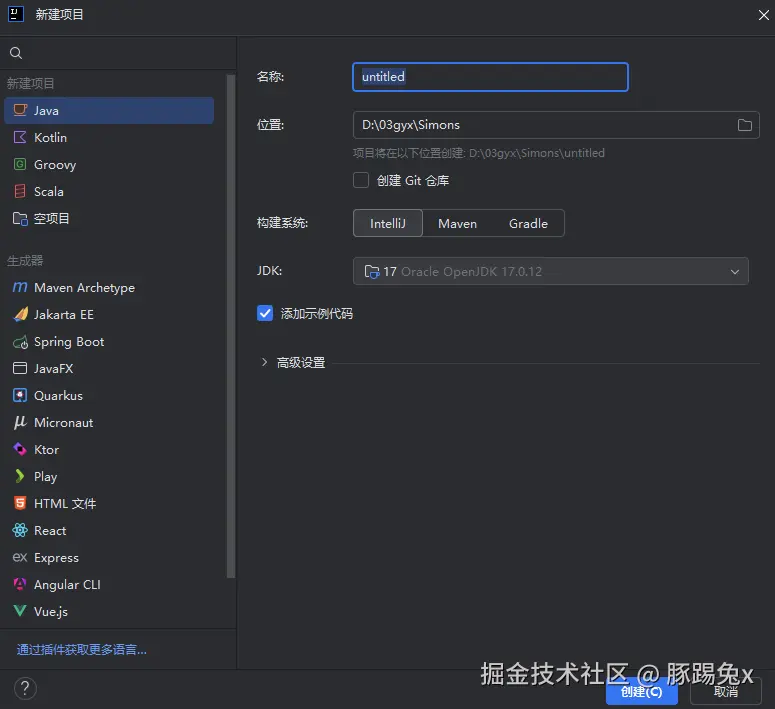Screen dimensions: 775x709
Task: Click the Jakarta EE label text
Action: pyautogui.click(x=63, y=314)
